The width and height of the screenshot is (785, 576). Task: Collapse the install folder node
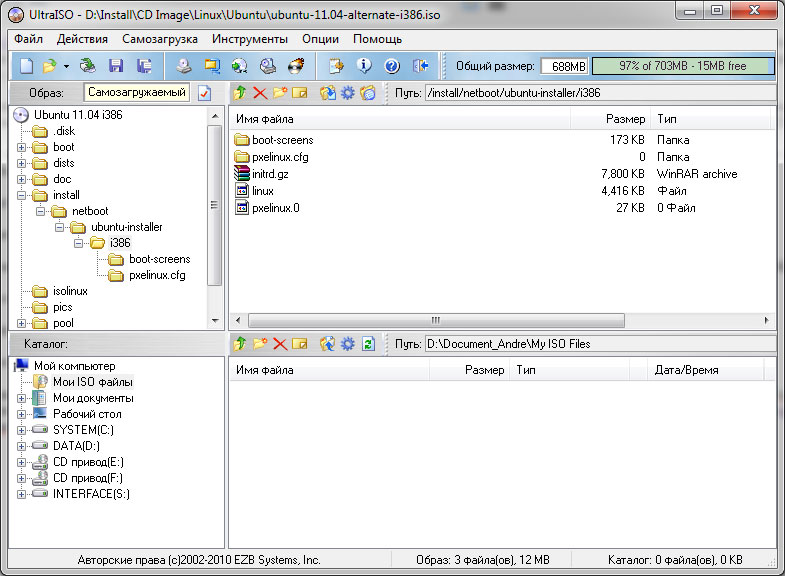click(x=22, y=195)
